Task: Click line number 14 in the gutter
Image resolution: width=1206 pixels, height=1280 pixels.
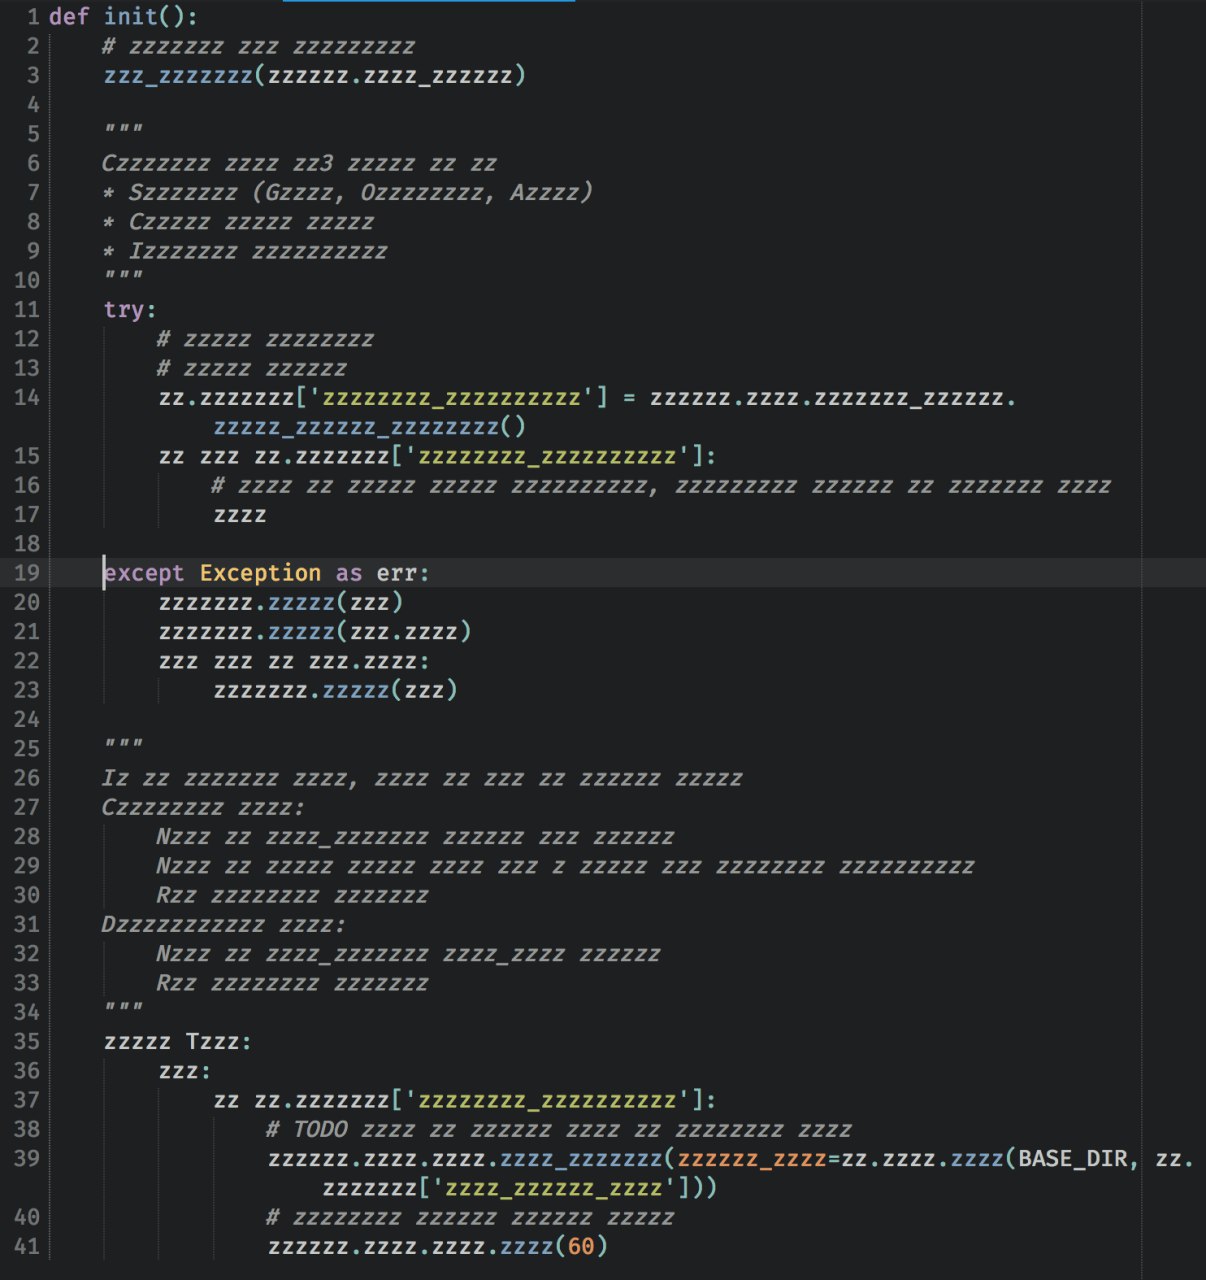Action: click(27, 398)
